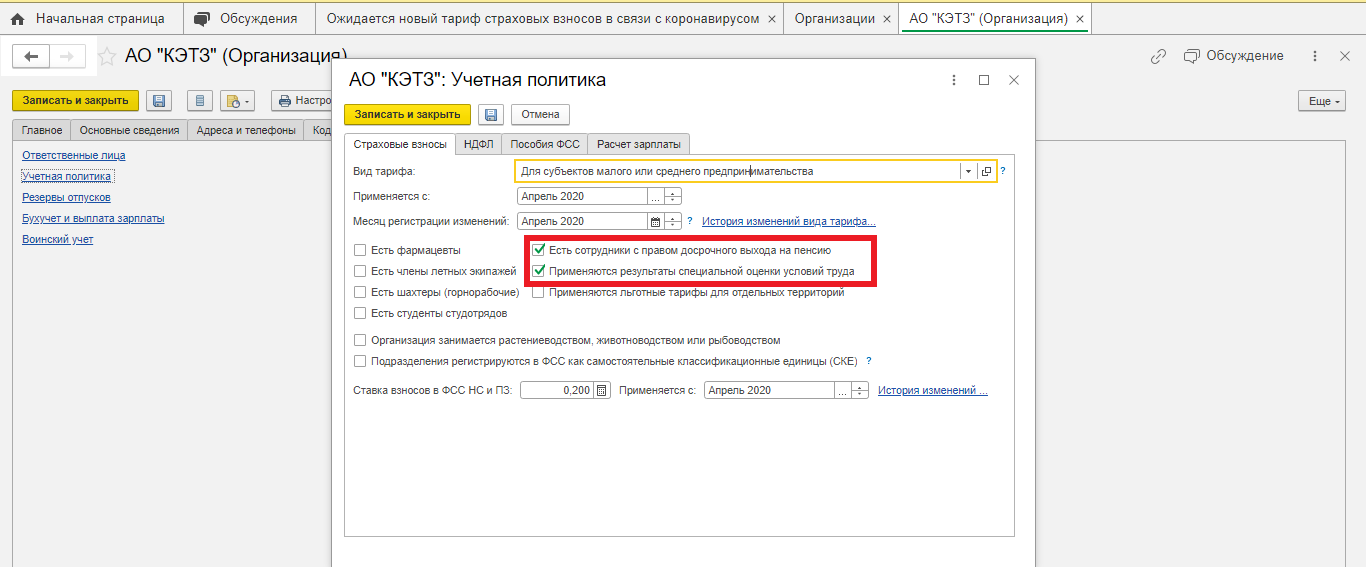Click the open-form icon beside Вид тарифа
Image resolution: width=1366 pixels, height=567 pixels.
pos(986,171)
